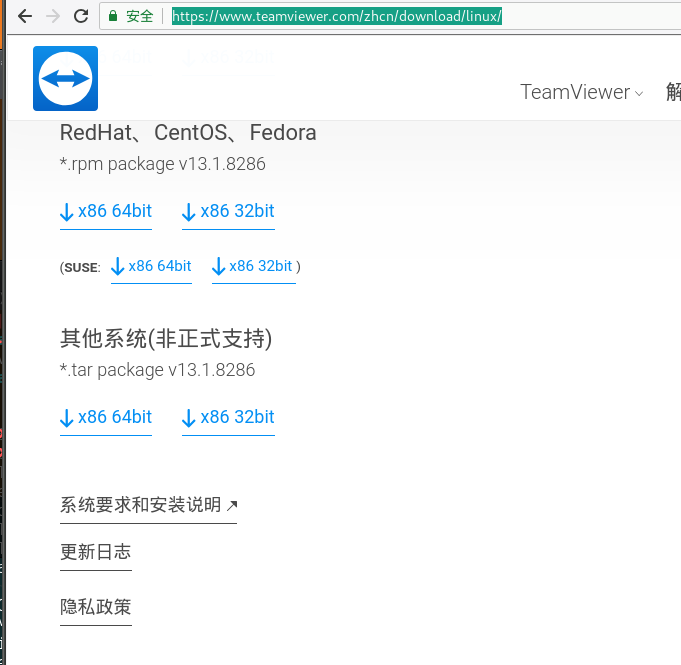The image size is (681, 665).
Task: Download the rpm package x86 64bit
Action: pyautogui.click(x=106, y=212)
